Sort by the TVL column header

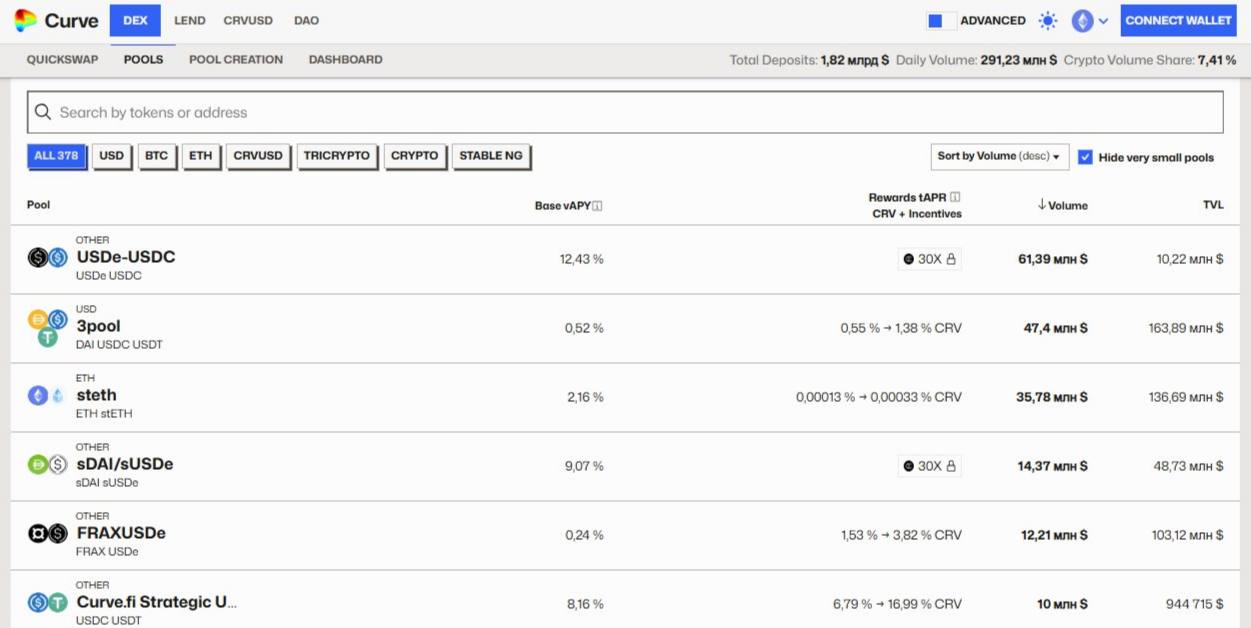(x=1213, y=205)
